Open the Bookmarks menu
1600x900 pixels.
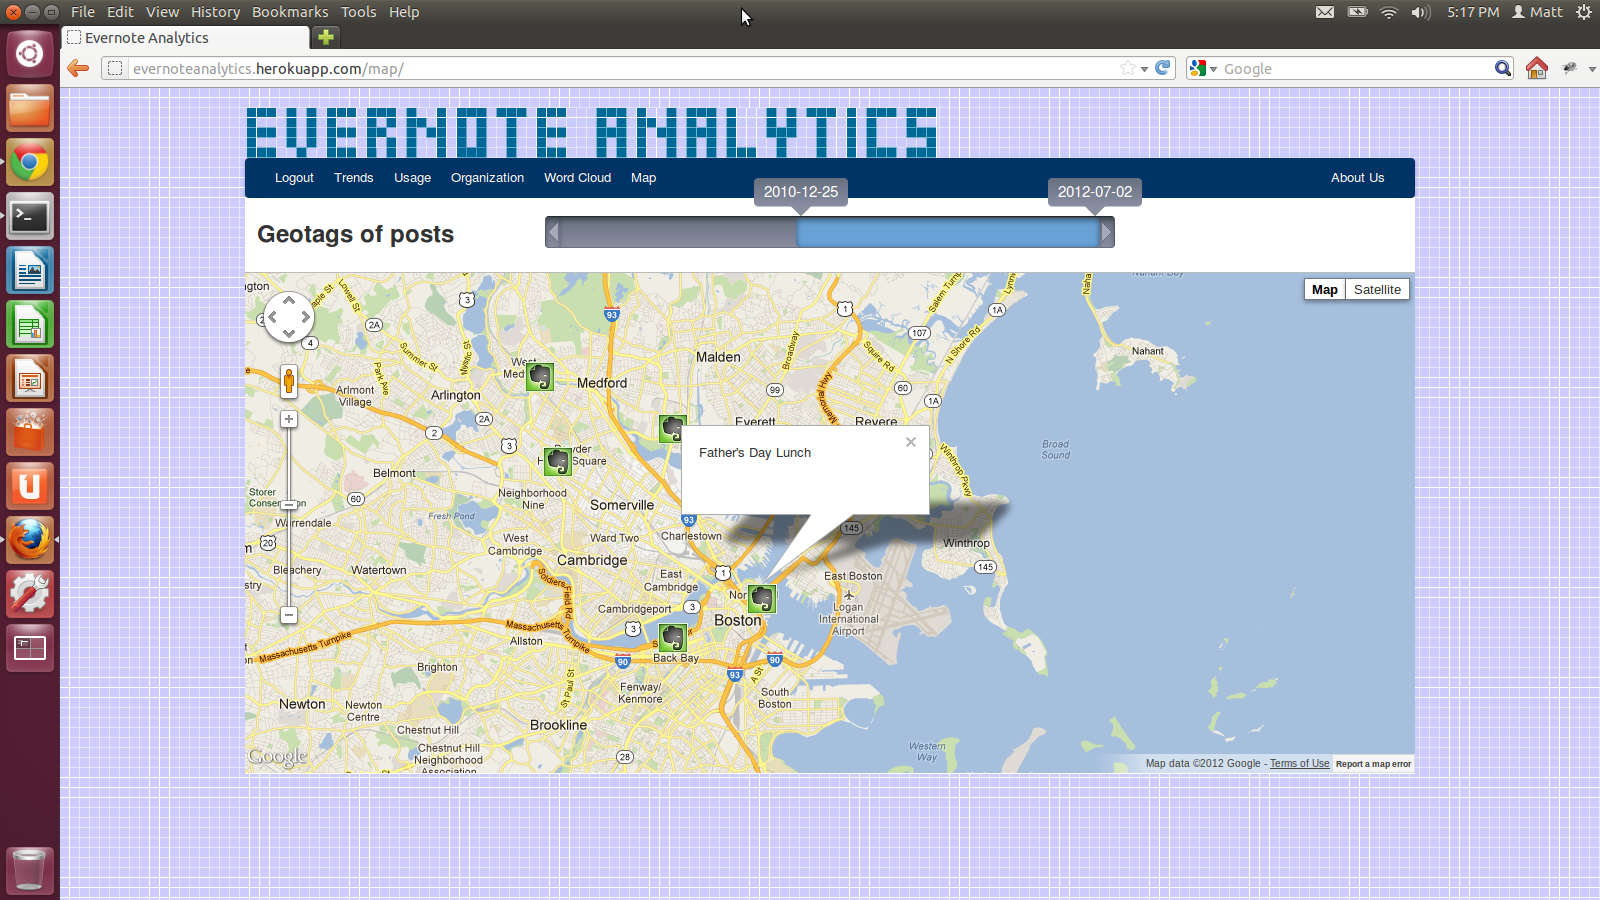(290, 12)
